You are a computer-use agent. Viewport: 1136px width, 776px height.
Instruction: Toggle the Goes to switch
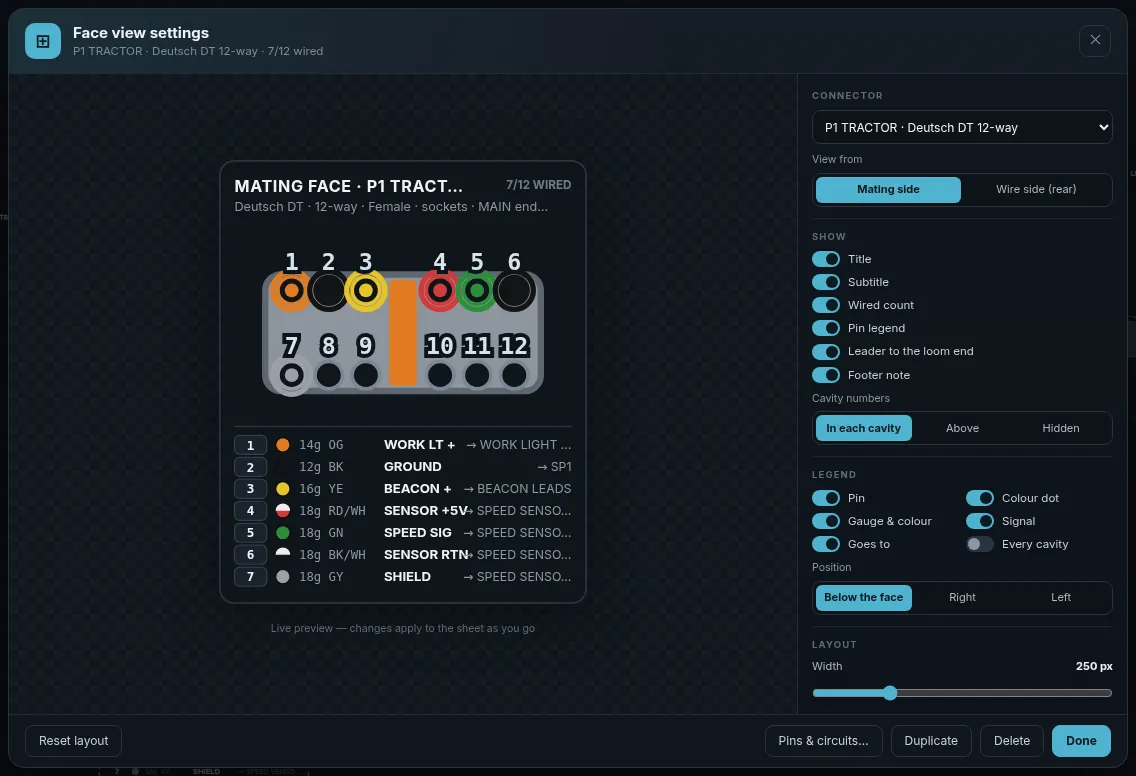pos(825,544)
